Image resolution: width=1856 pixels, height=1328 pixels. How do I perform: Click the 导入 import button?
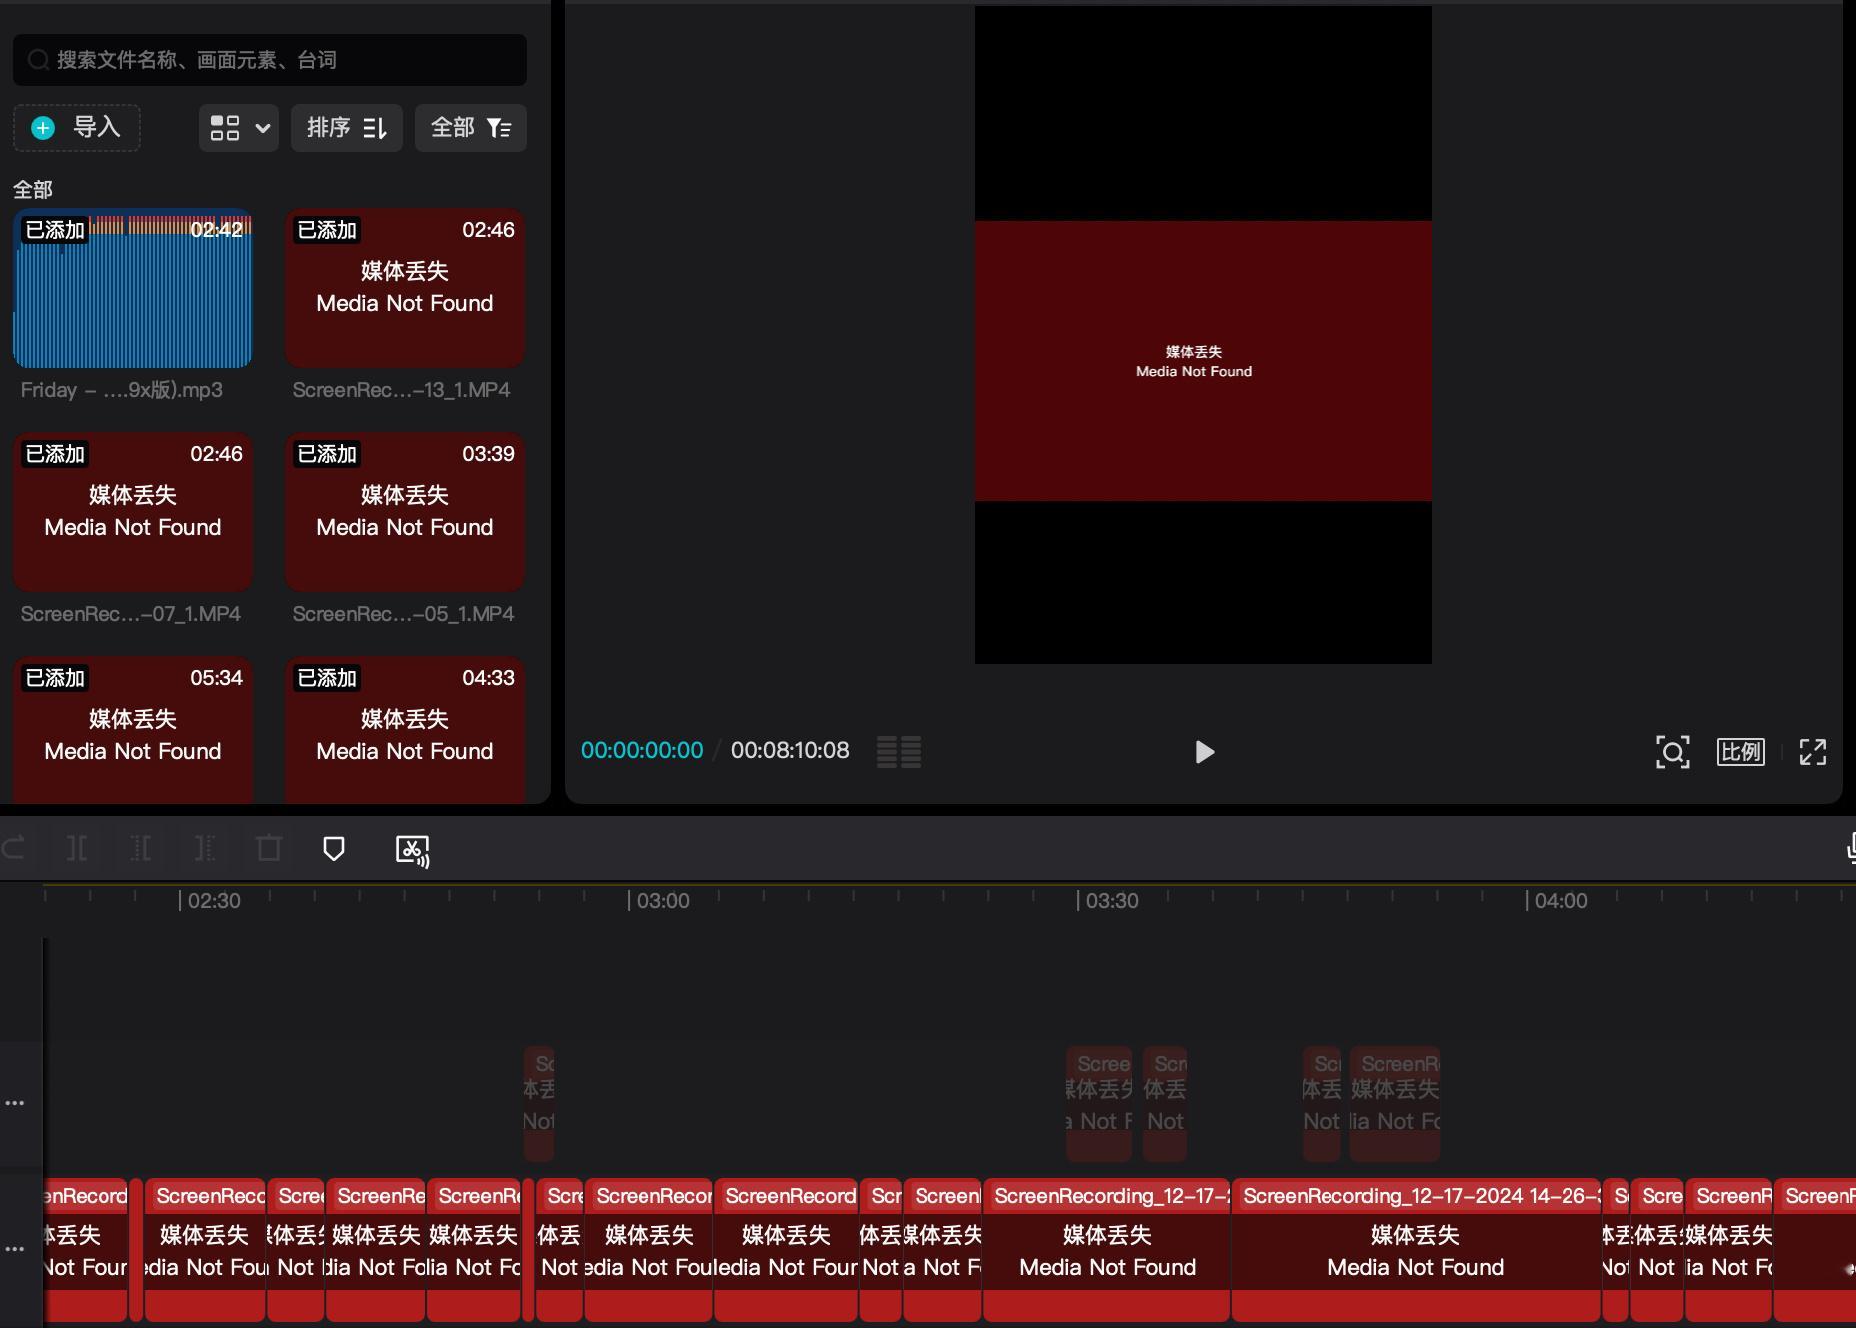[x=77, y=128]
